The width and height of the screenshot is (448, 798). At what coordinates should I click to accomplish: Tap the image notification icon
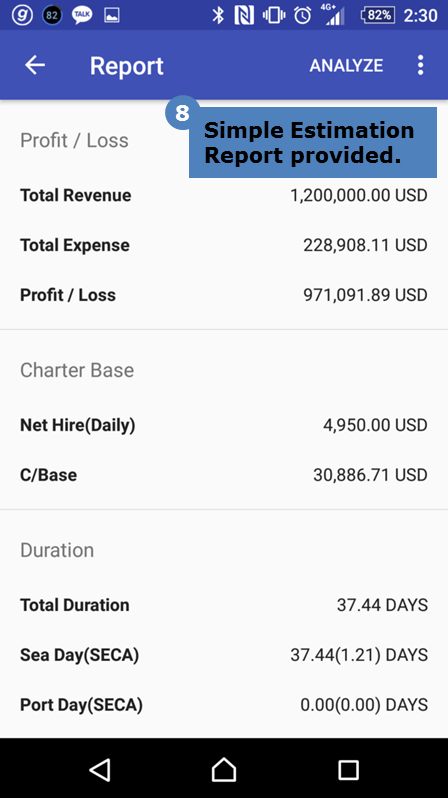tap(111, 15)
